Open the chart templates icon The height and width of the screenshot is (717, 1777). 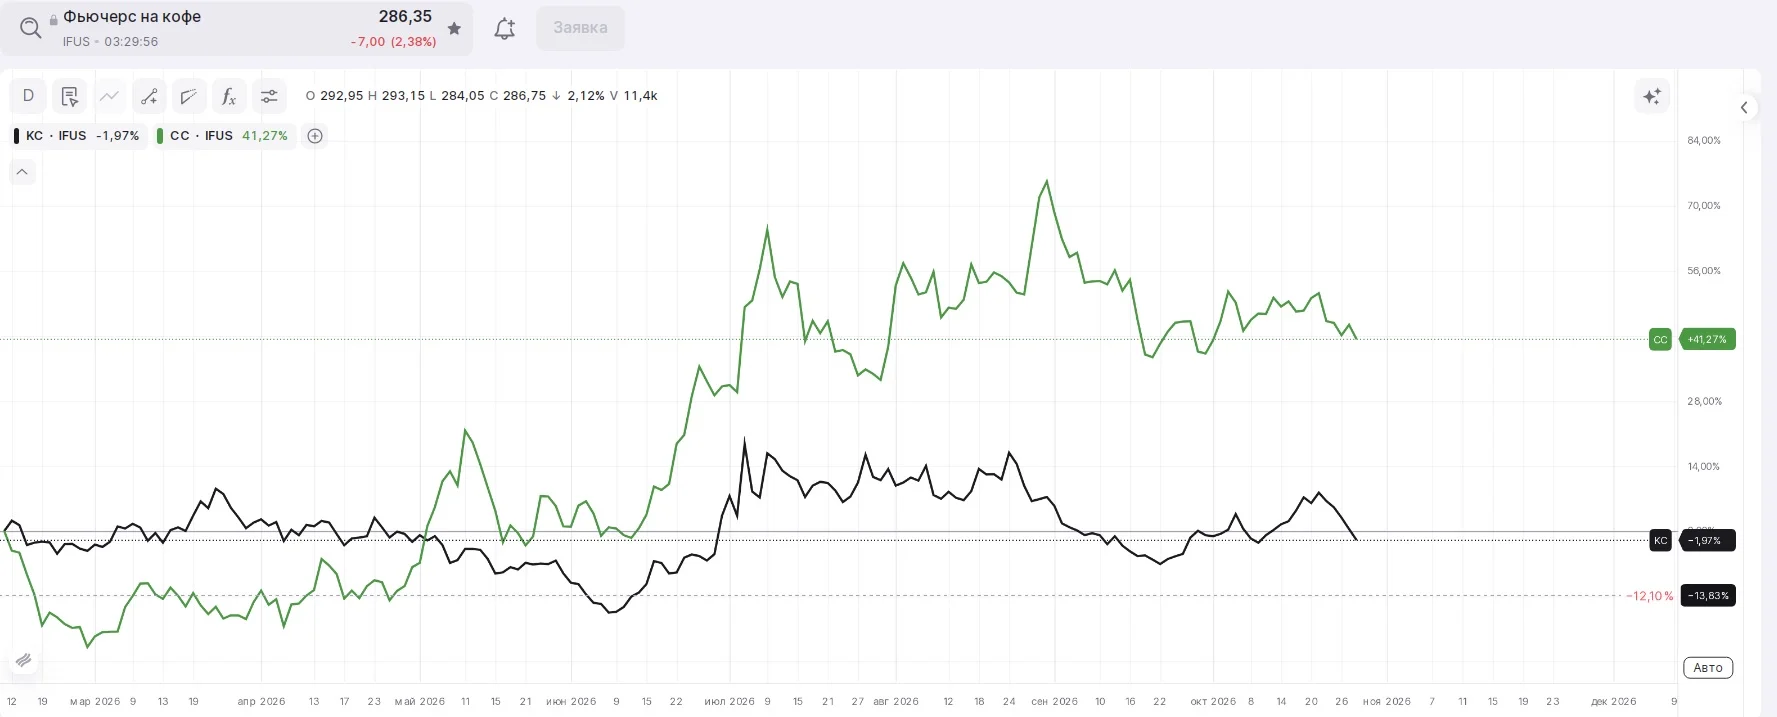coord(69,96)
